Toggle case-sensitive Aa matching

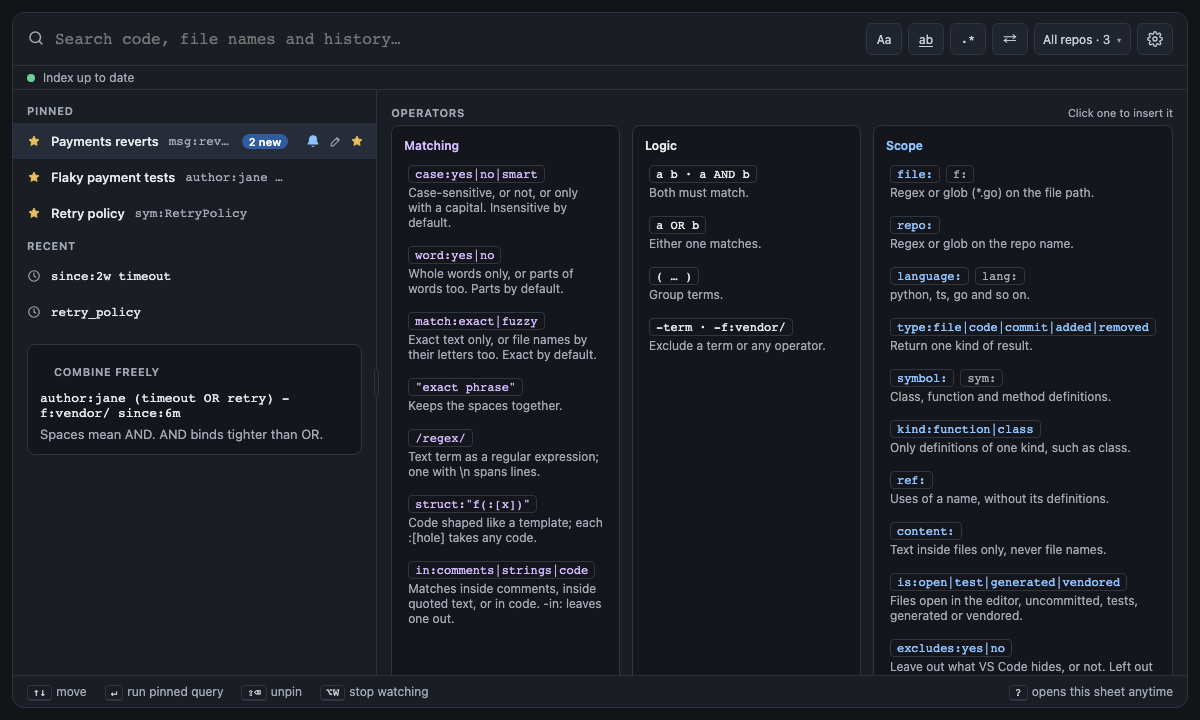884,39
